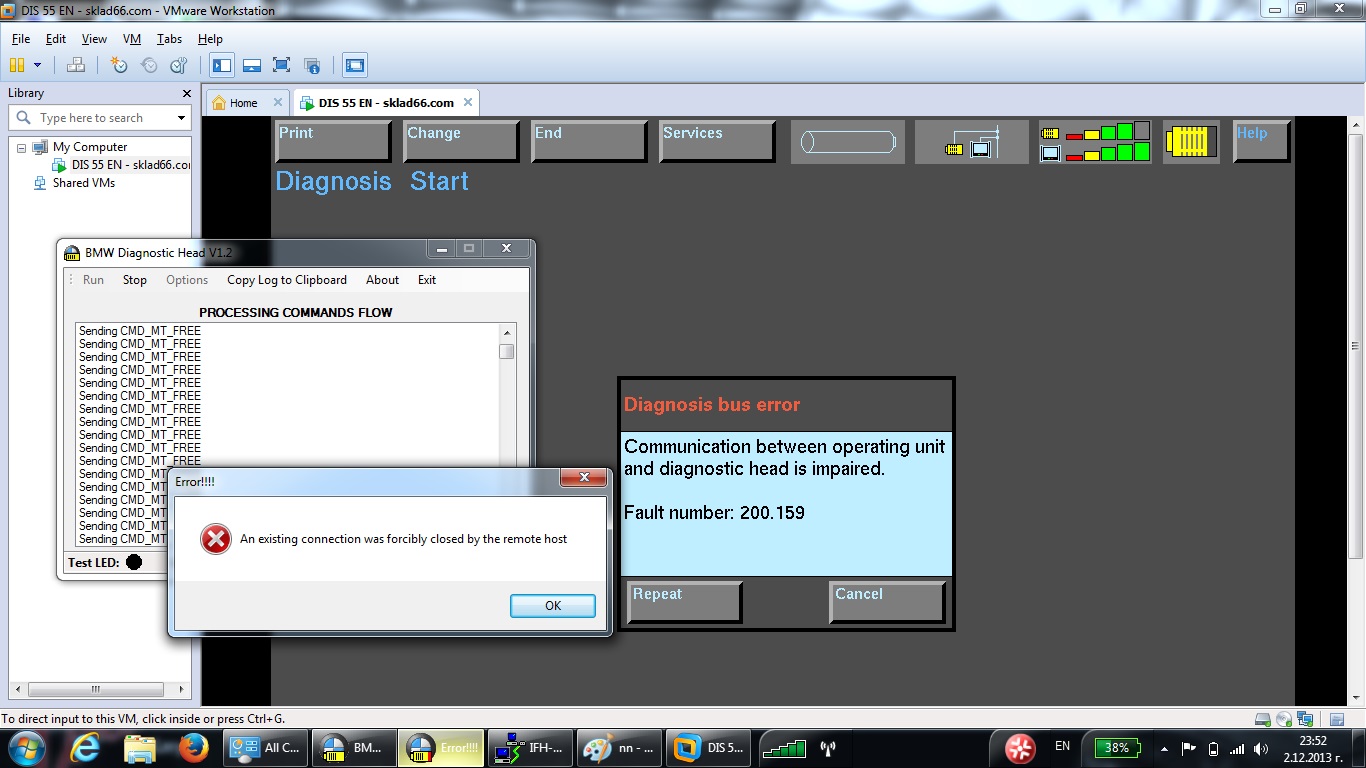Click Run in BMW Diagnostic Head menu
This screenshot has height=768, width=1366.
pyautogui.click(x=93, y=280)
